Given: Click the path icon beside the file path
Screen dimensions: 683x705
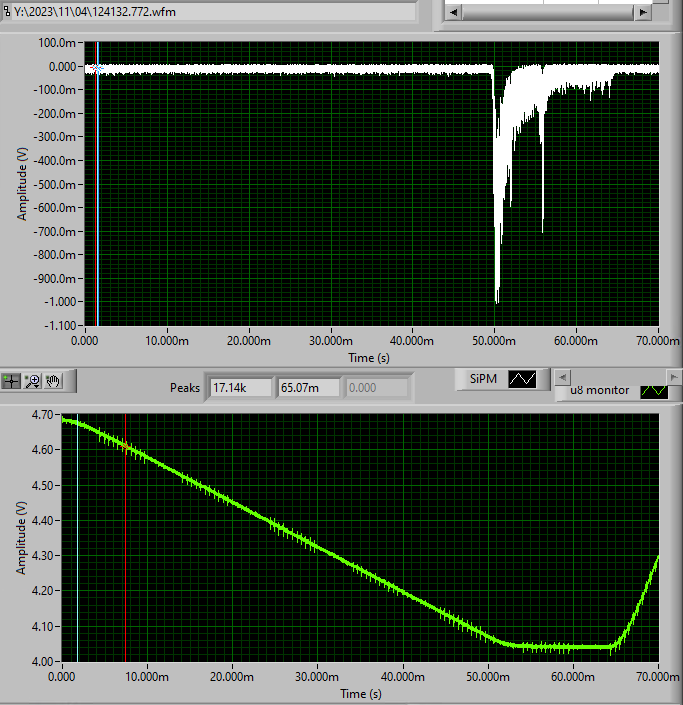Looking at the screenshot, I should [x=6, y=11].
